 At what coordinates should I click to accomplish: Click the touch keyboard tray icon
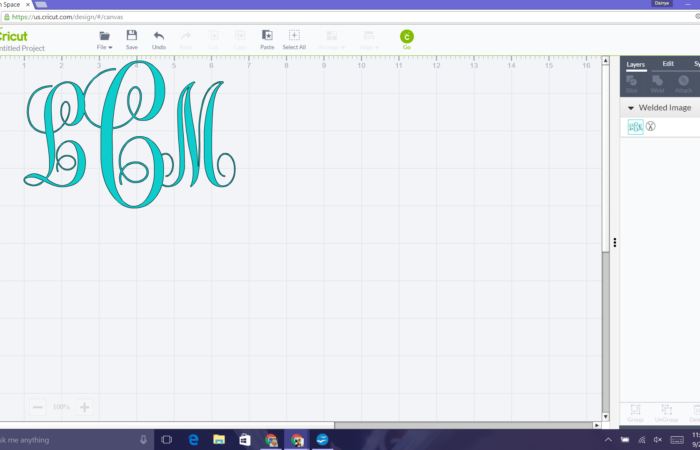[x=677, y=440]
